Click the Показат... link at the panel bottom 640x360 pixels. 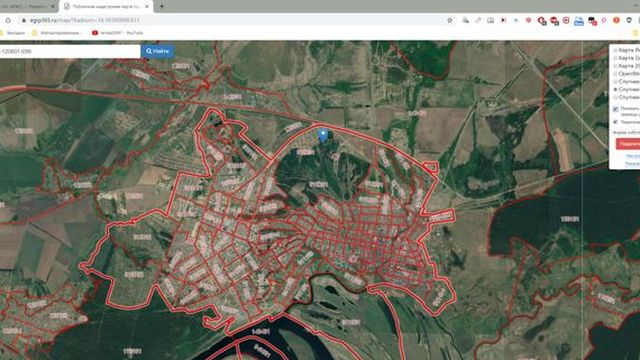632,164
